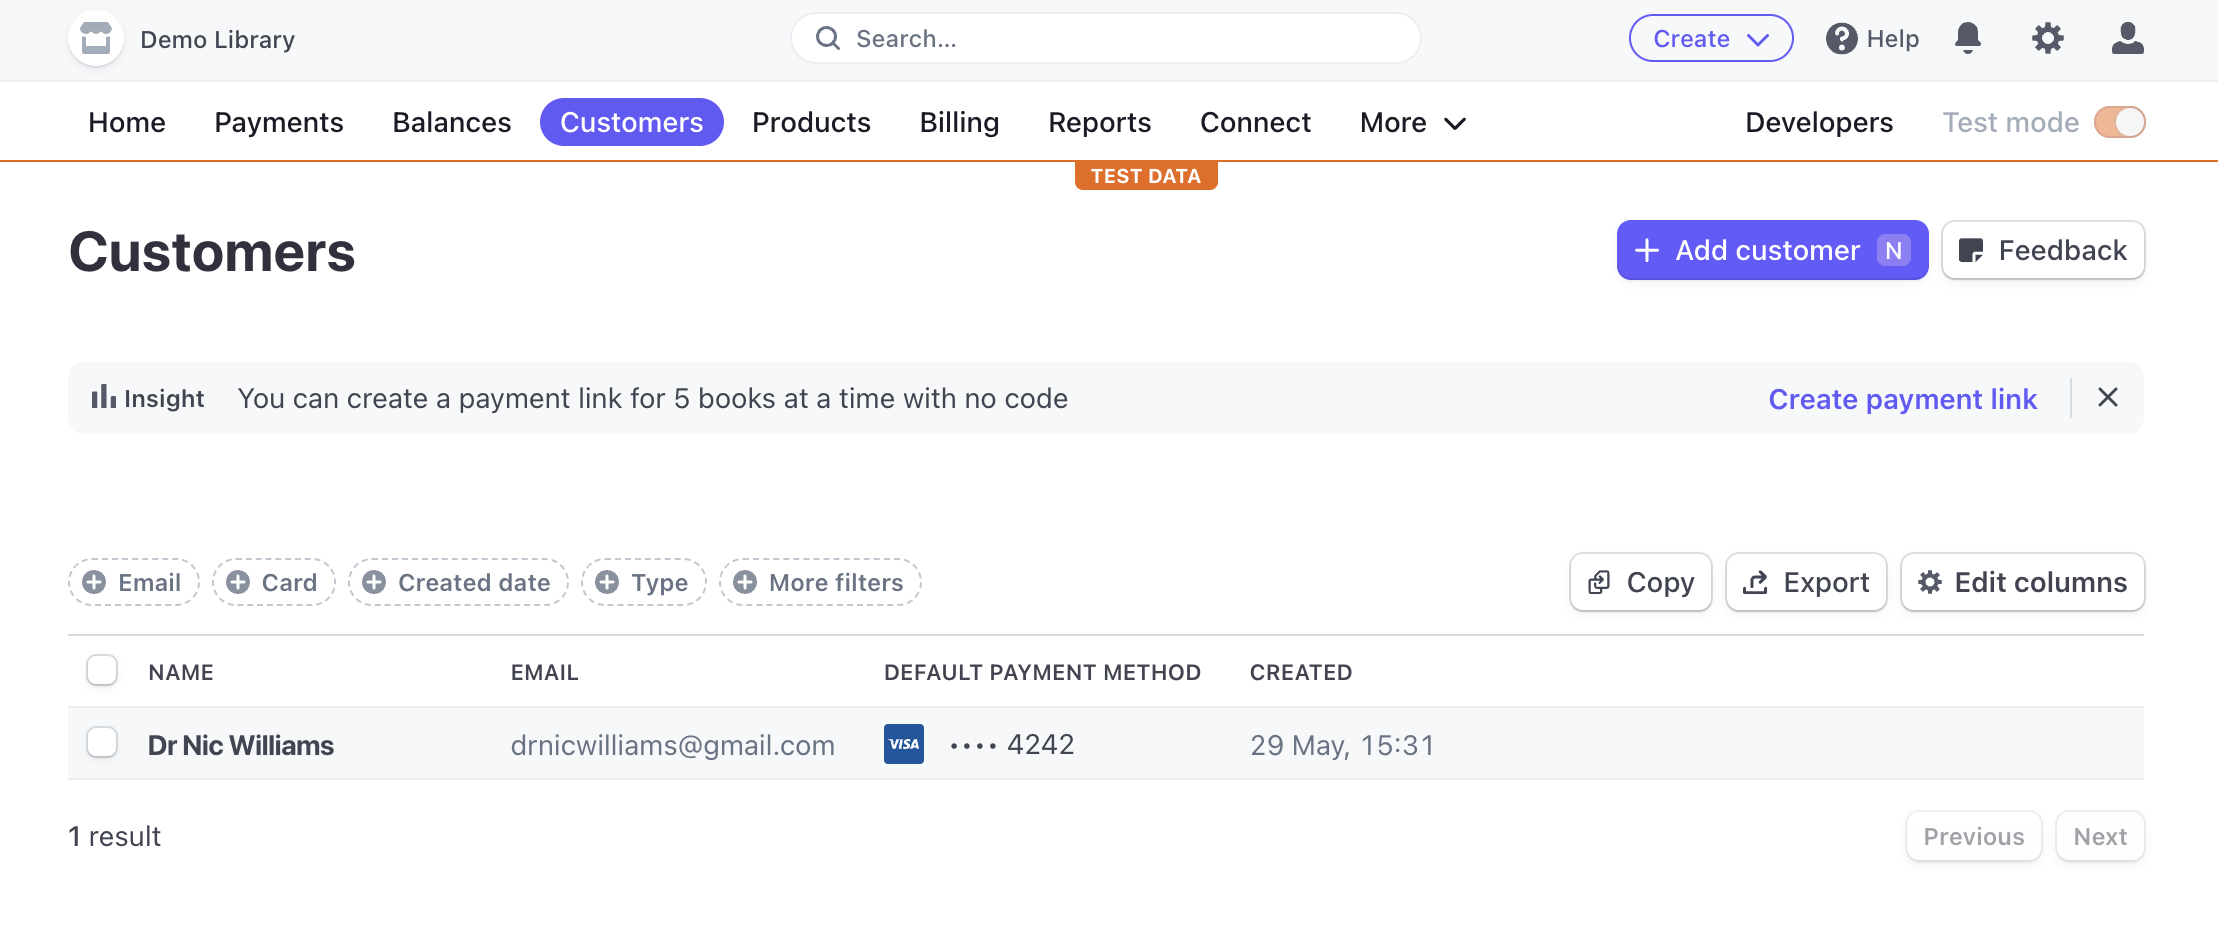Open the Create dropdown

coord(1711,38)
